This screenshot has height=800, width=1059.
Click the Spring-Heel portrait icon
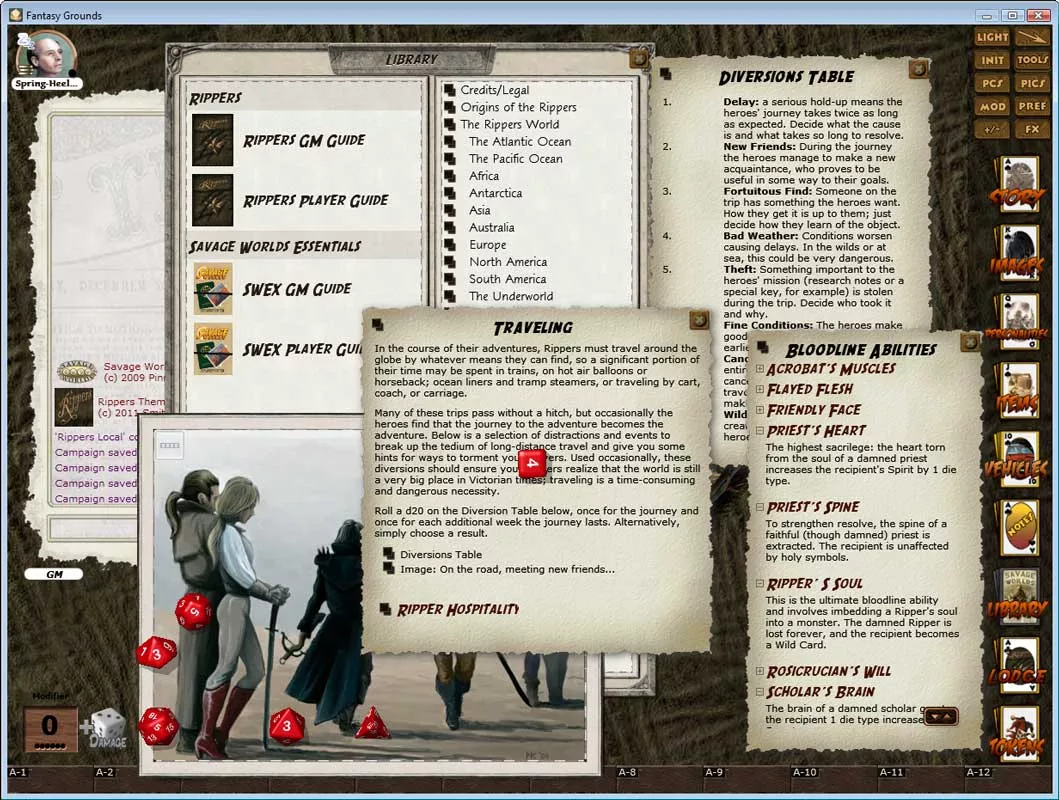point(46,57)
